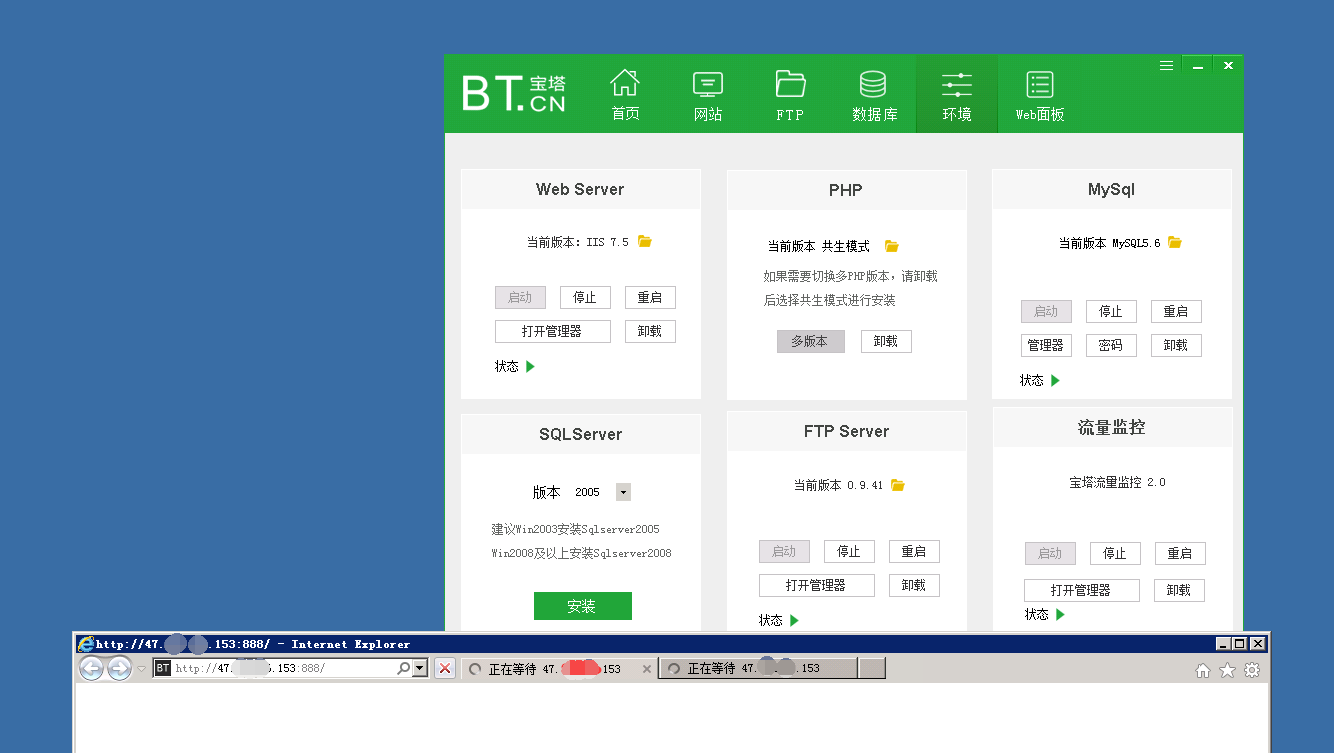
Task: Restart FTP Server with 重启
Action: tap(914, 551)
